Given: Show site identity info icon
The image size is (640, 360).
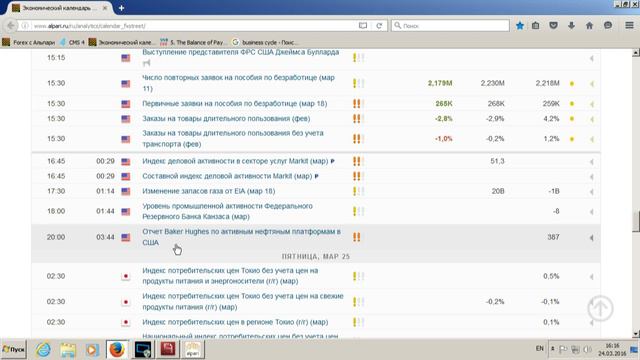Looking at the screenshot, I should [x=25, y=26].
